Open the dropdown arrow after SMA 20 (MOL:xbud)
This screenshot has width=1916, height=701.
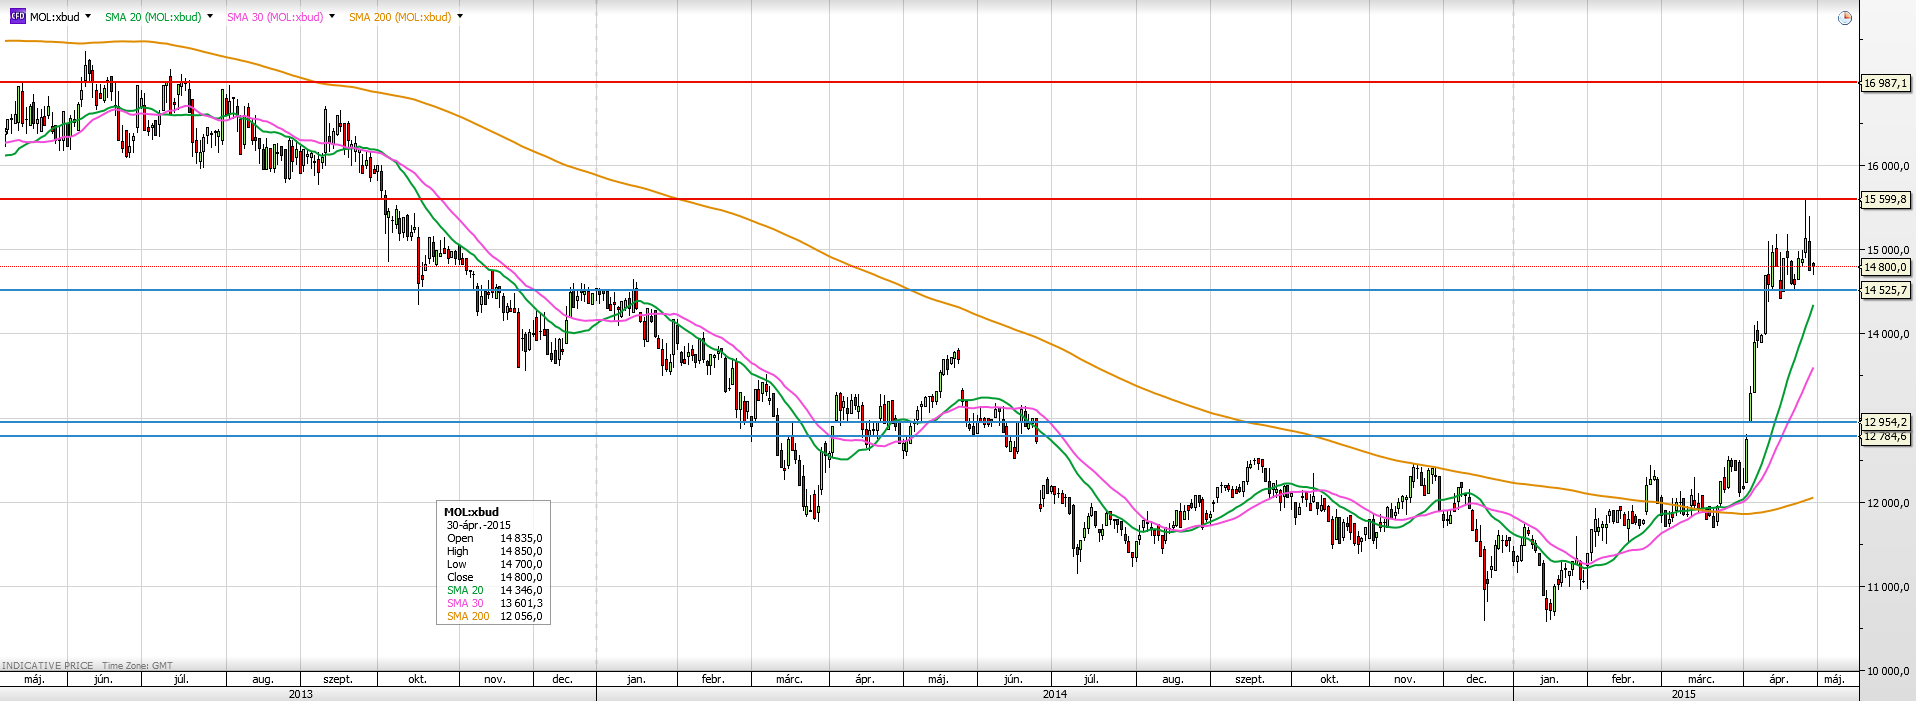[x=210, y=16]
